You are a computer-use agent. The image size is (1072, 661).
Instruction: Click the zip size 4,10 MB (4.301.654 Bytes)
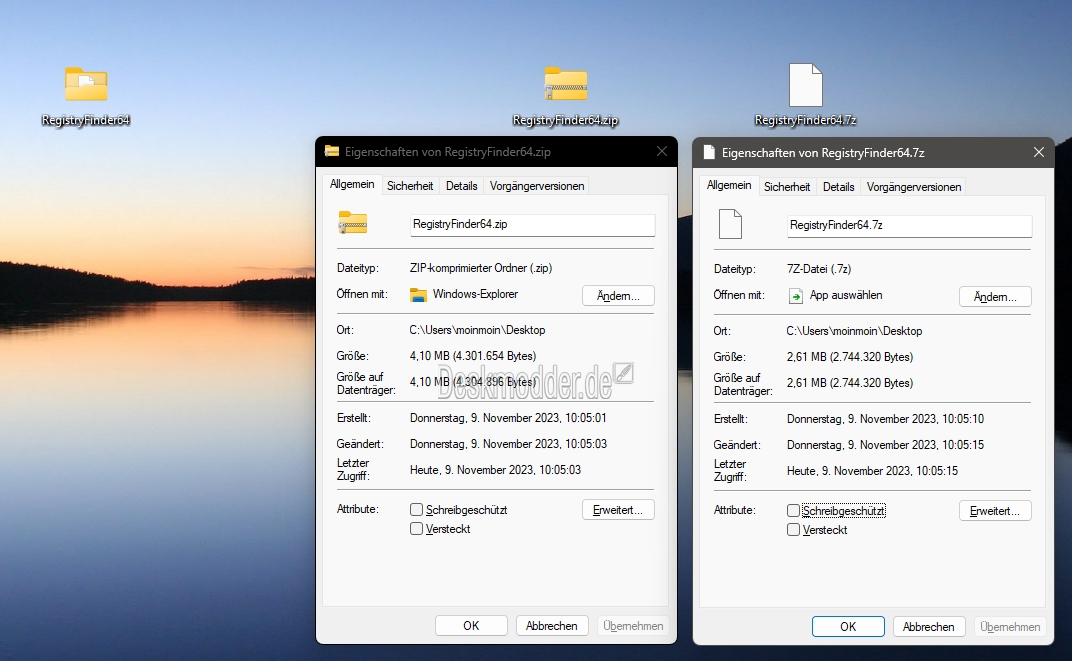tap(473, 356)
